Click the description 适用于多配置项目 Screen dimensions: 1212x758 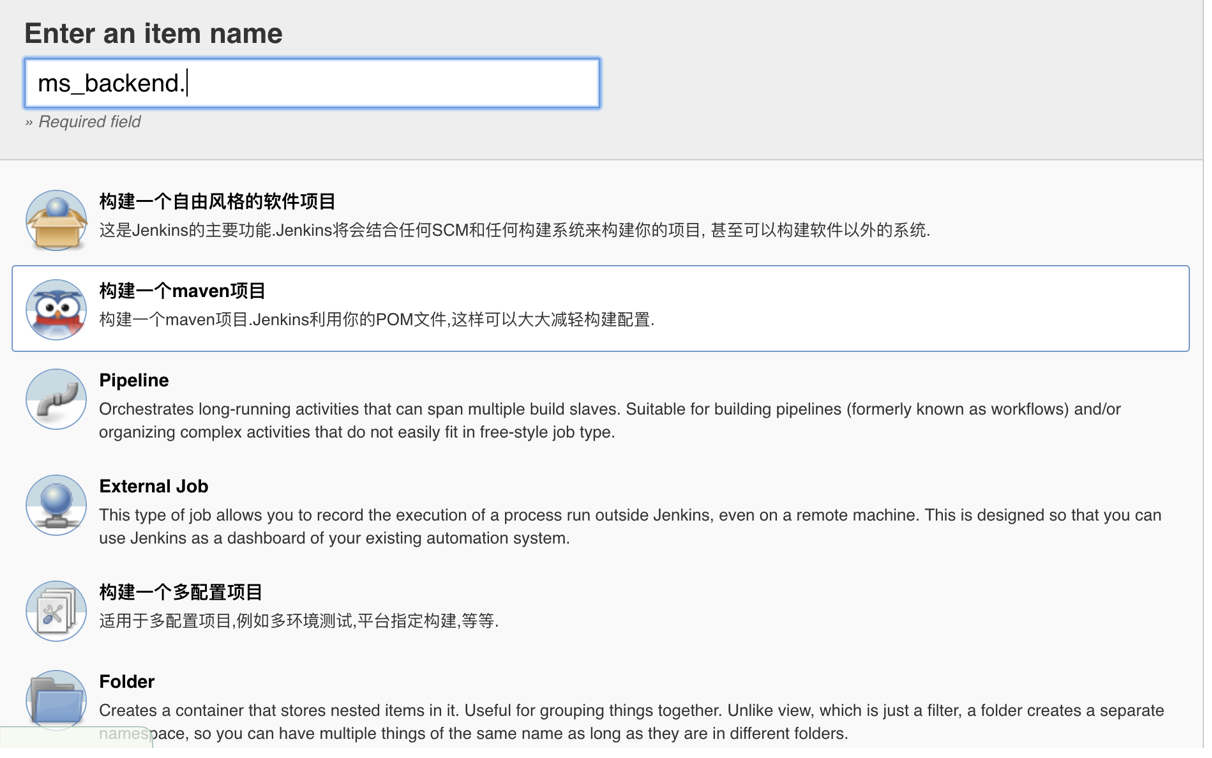point(299,621)
